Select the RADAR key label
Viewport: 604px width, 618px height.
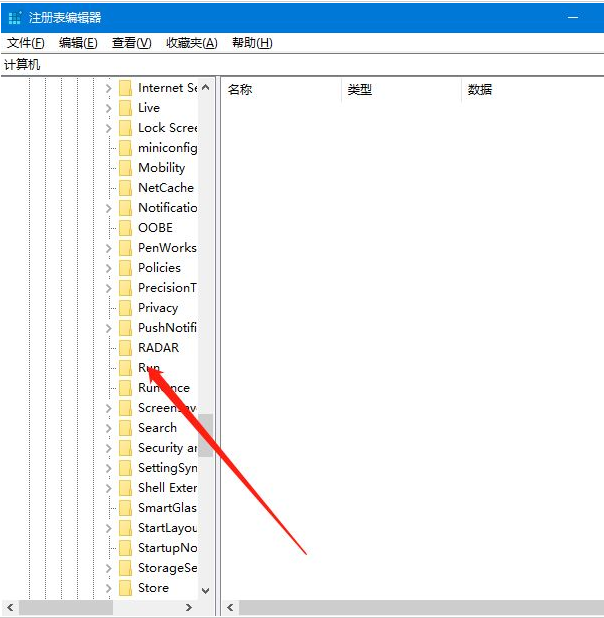click(158, 348)
